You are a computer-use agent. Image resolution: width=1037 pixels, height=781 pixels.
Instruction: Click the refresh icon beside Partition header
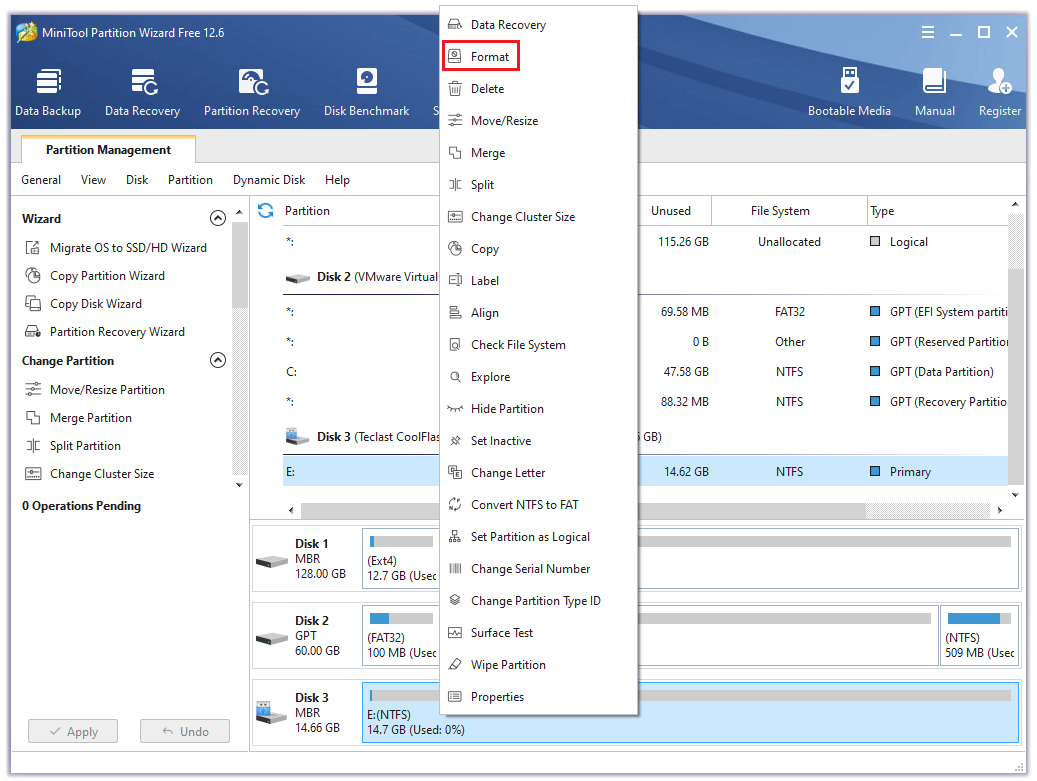coord(266,211)
